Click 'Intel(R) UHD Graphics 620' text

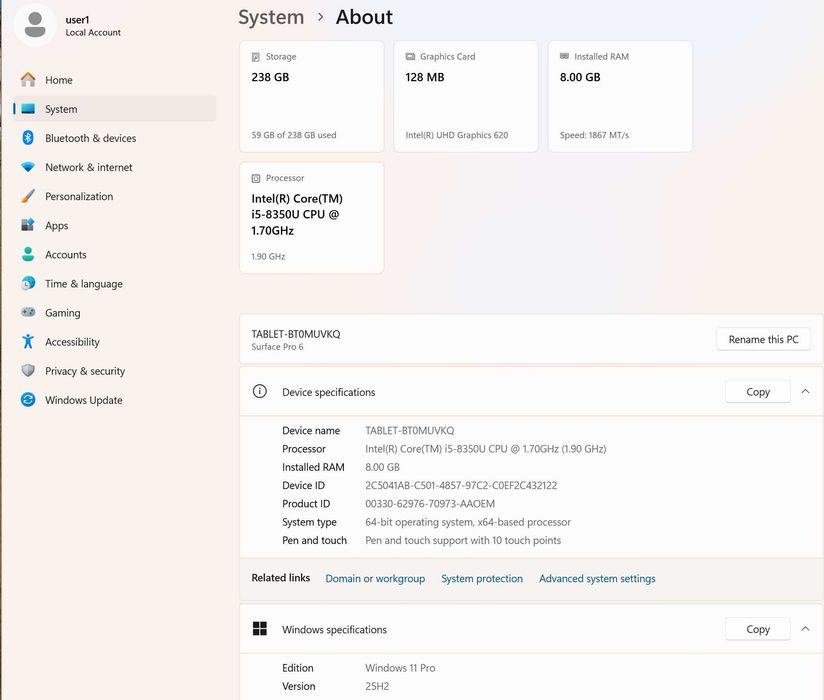click(457, 135)
